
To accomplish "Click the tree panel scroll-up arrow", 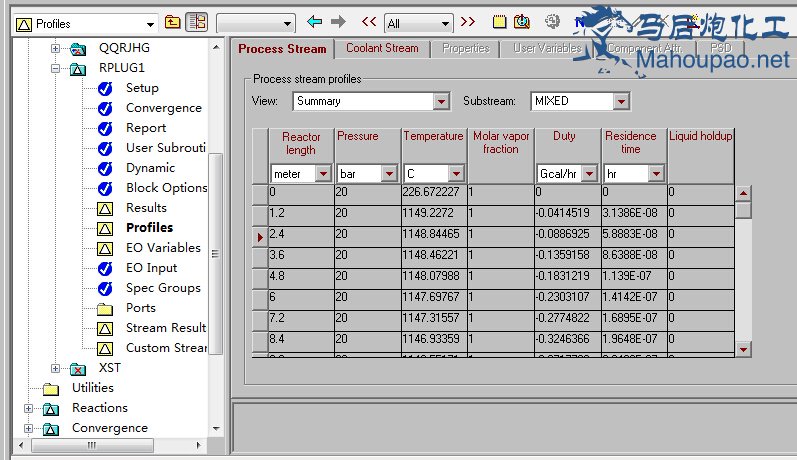I will click(x=216, y=47).
